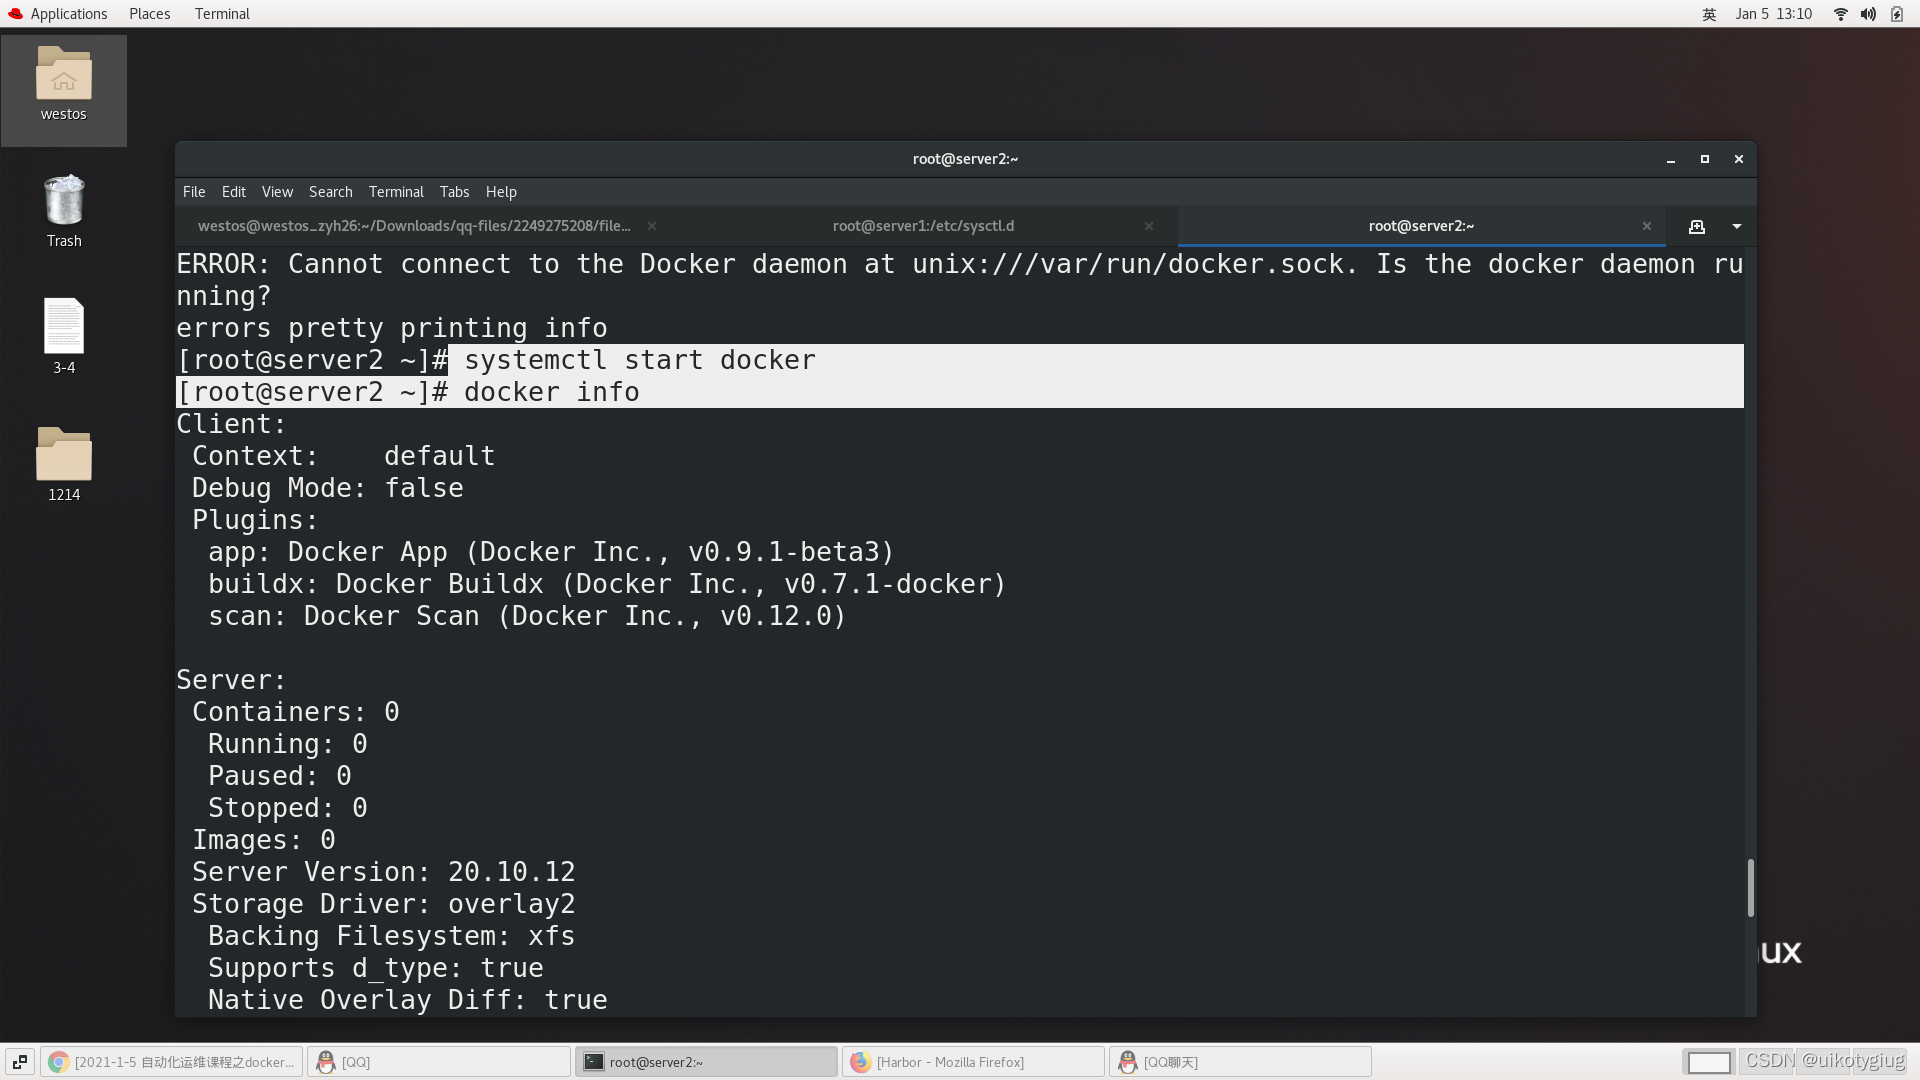Open the Edit menu

coord(234,192)
